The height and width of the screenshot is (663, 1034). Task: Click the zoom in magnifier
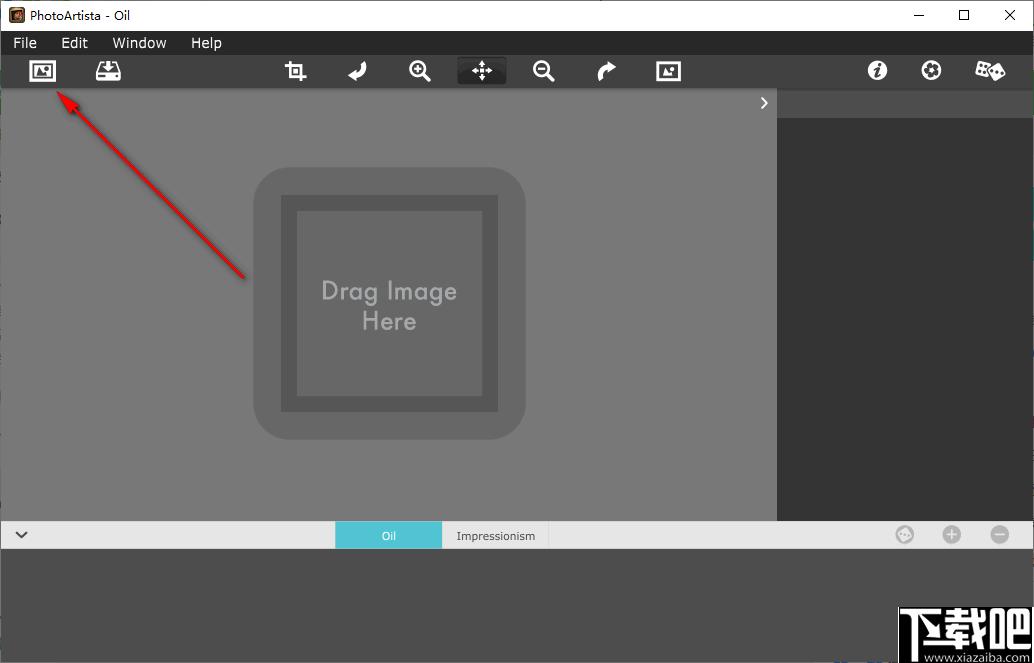pyautogui.click(x=419, y=71)
